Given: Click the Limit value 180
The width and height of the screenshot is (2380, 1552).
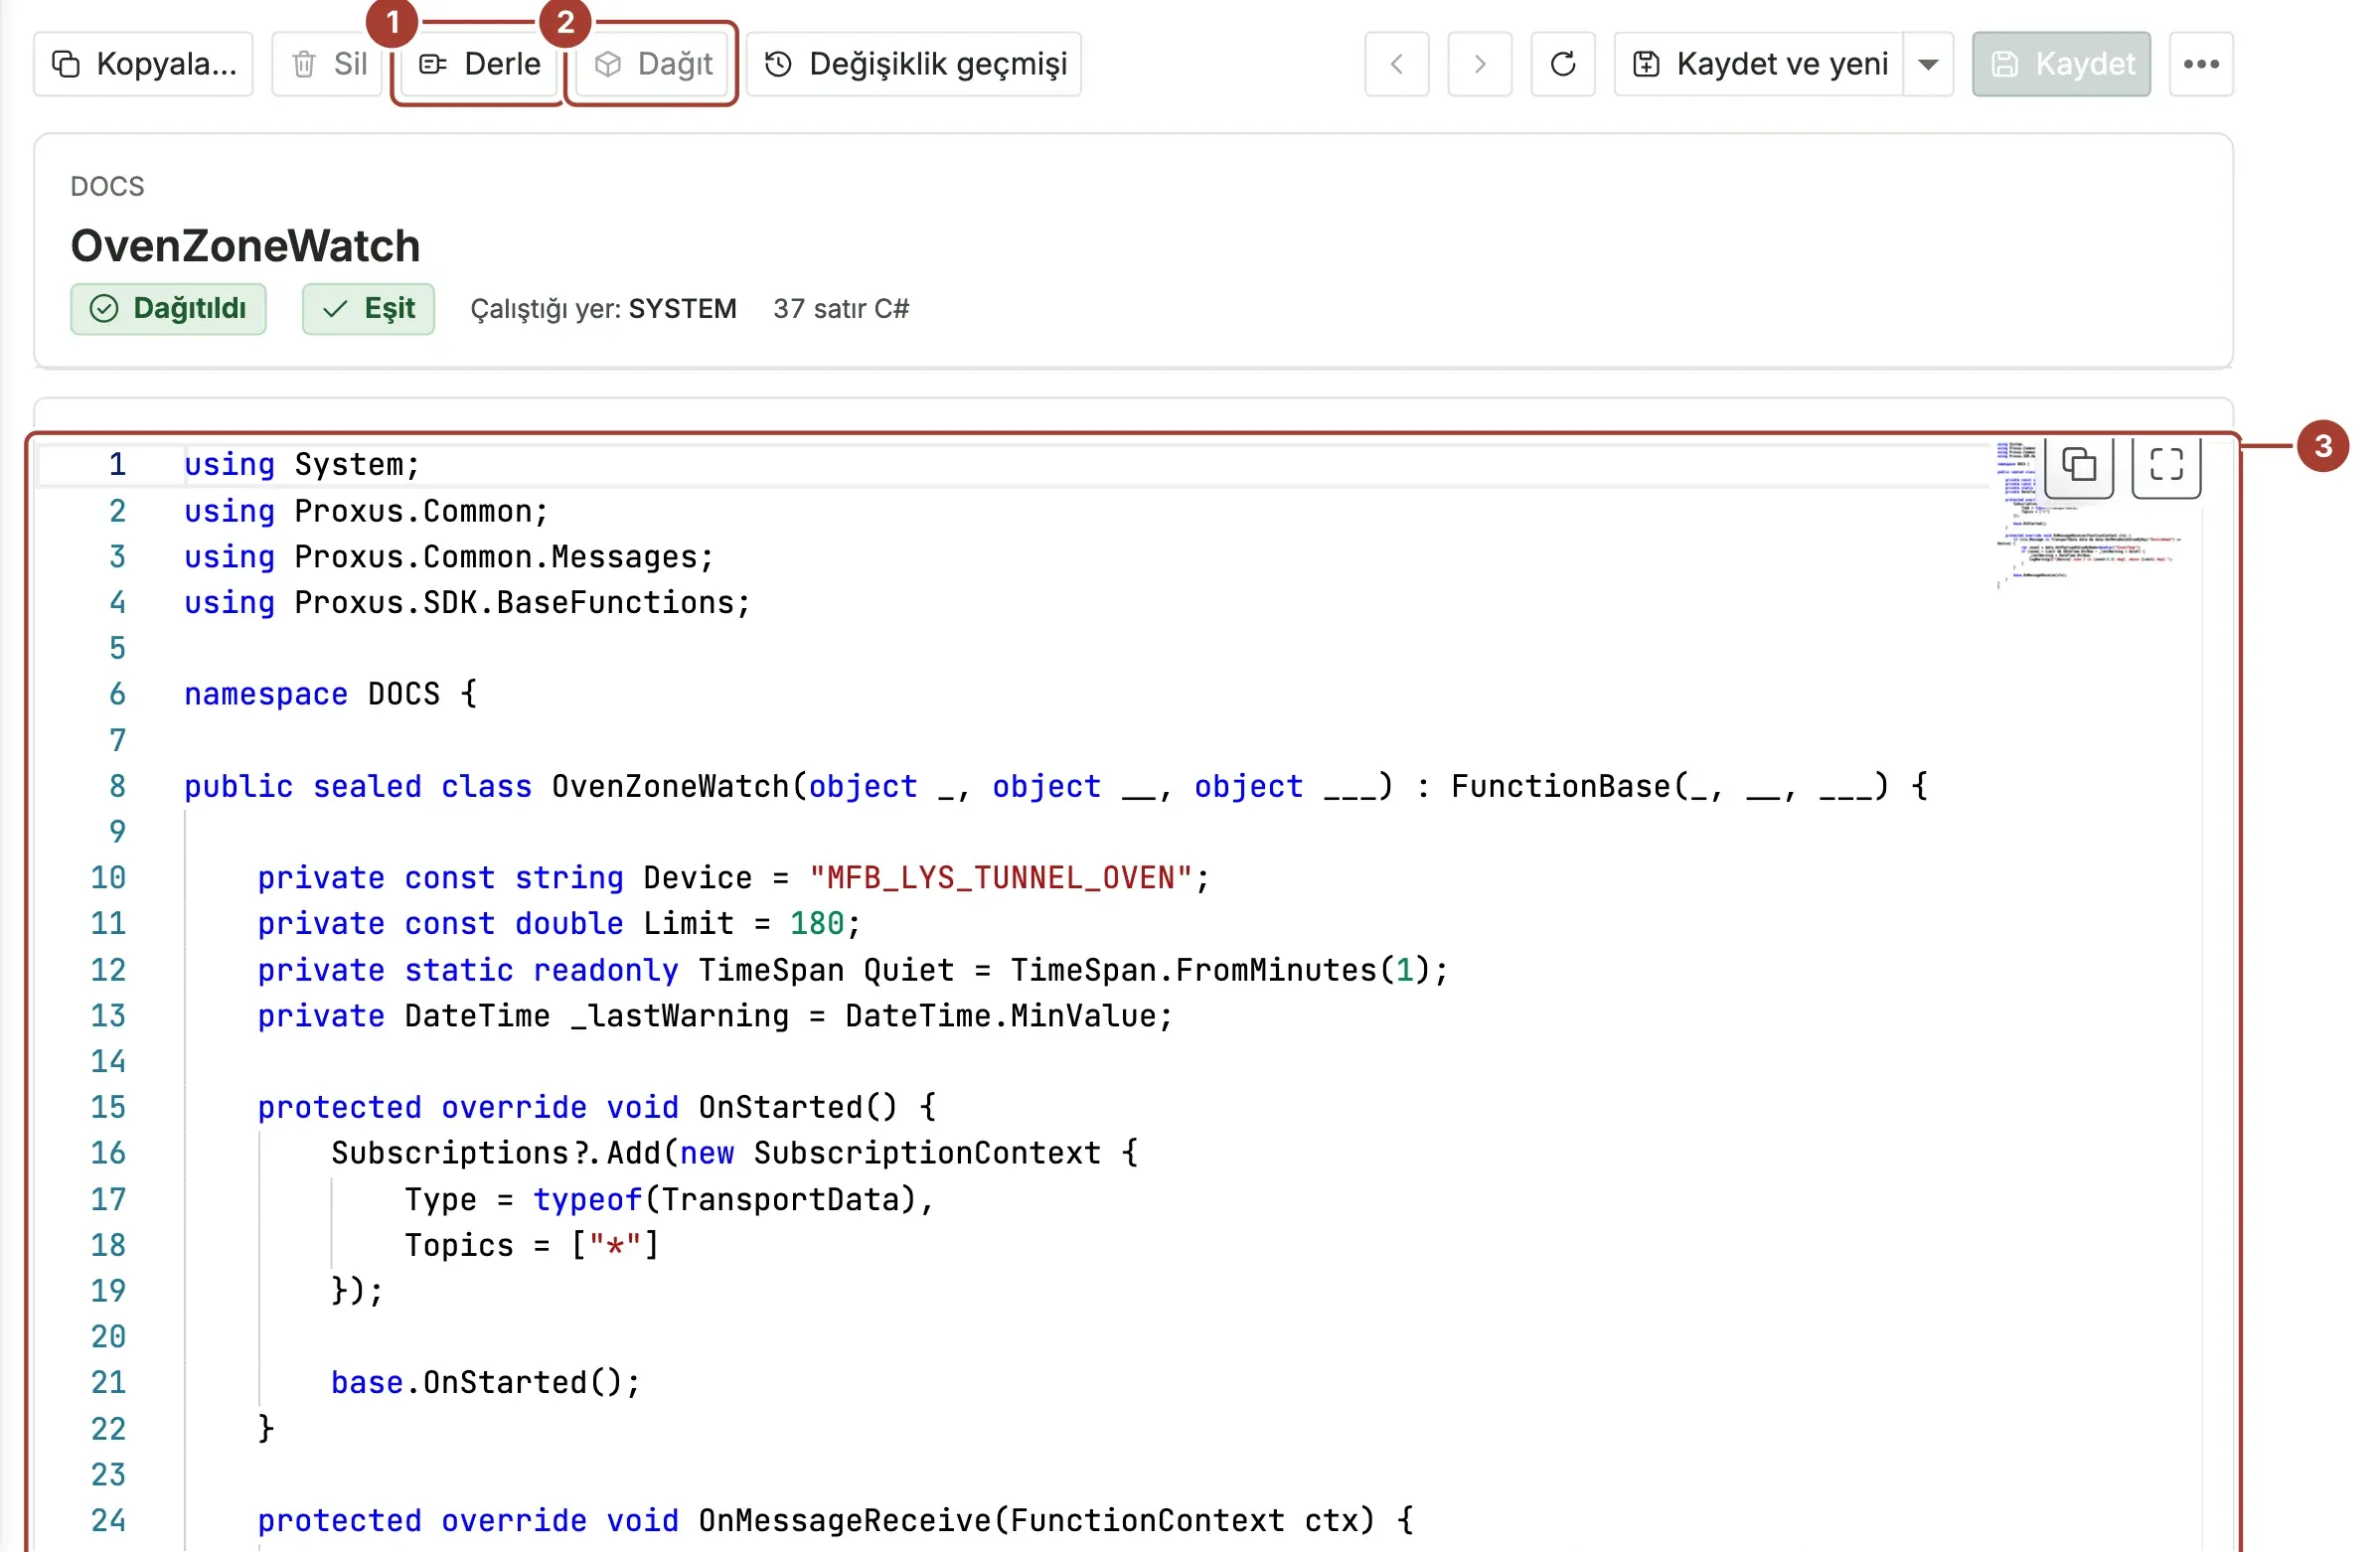Looking at the screenshot, I should coord(817,924).
